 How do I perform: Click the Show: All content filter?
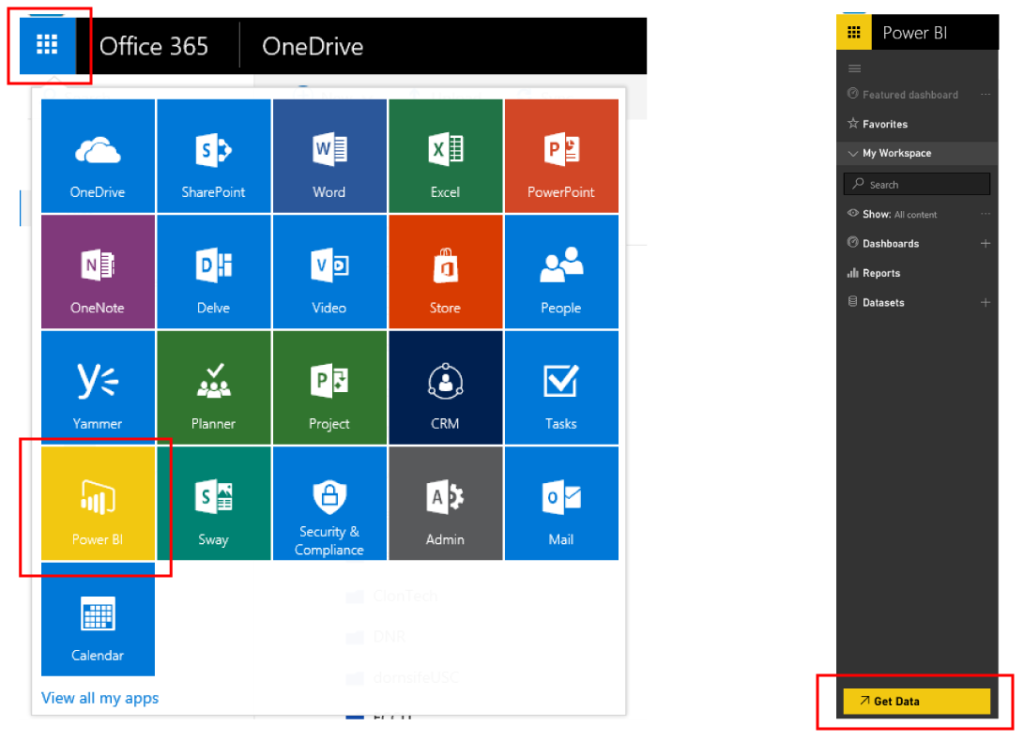[x=899, y=214]
